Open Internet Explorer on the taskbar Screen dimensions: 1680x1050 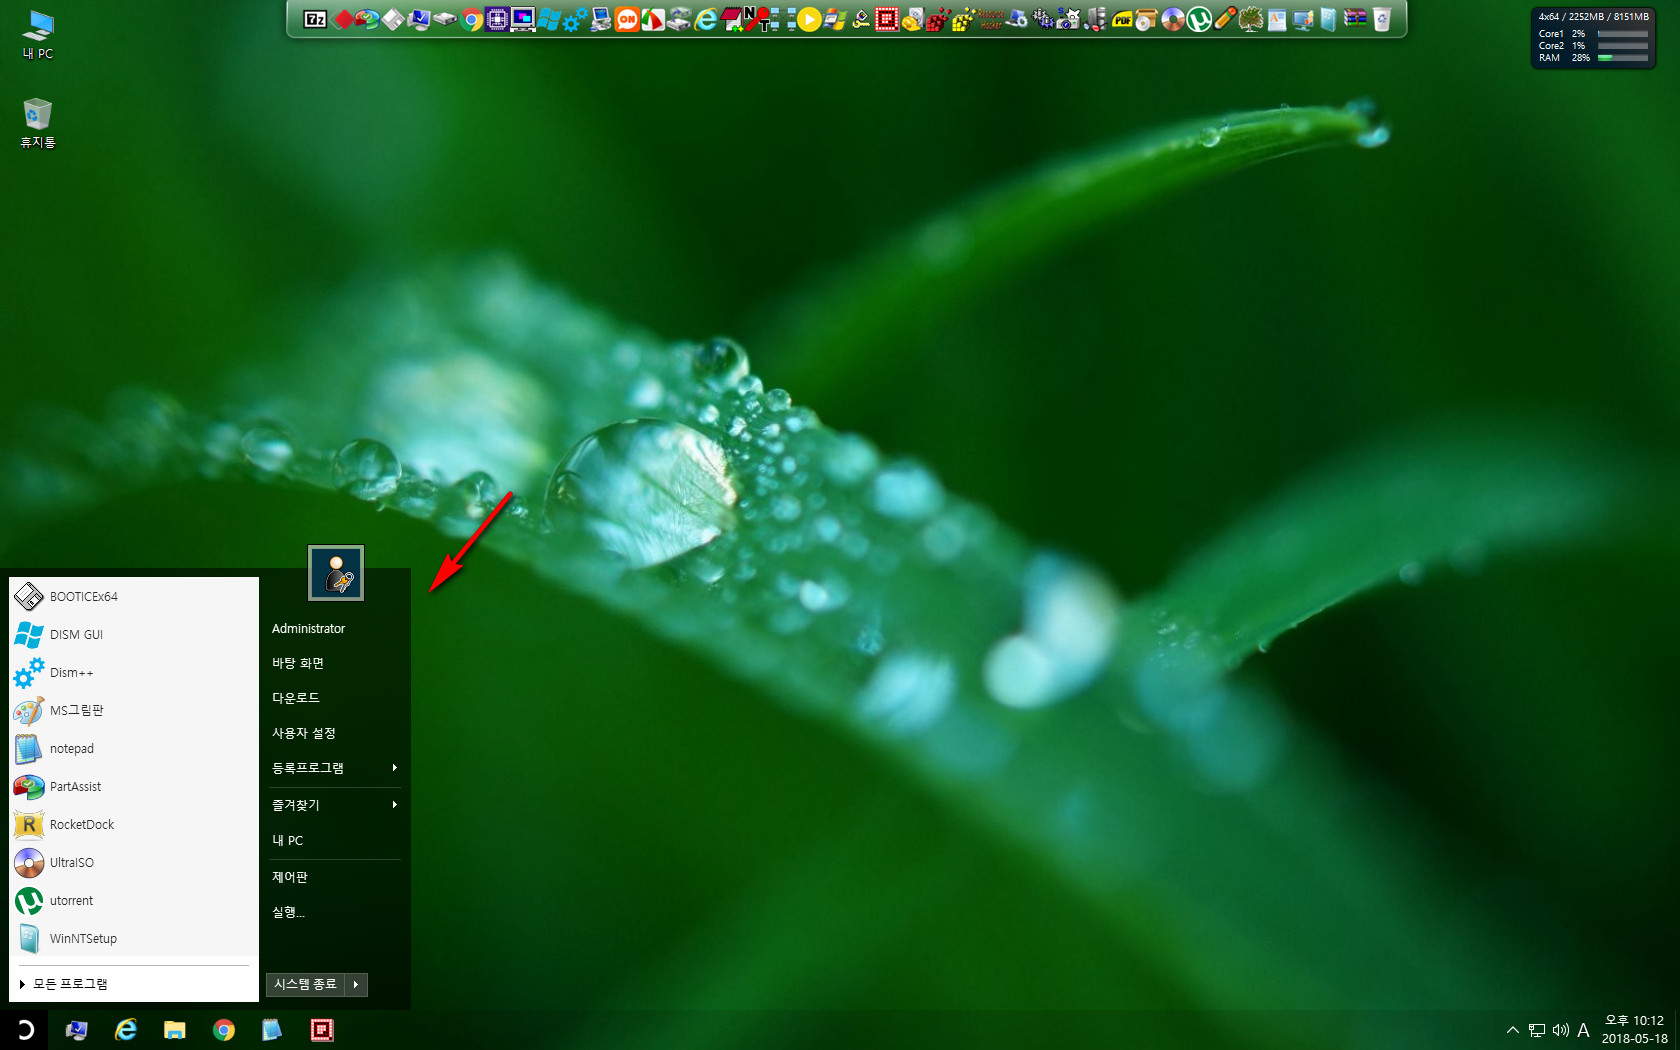pyautogui.click(x=126, y=1030)
